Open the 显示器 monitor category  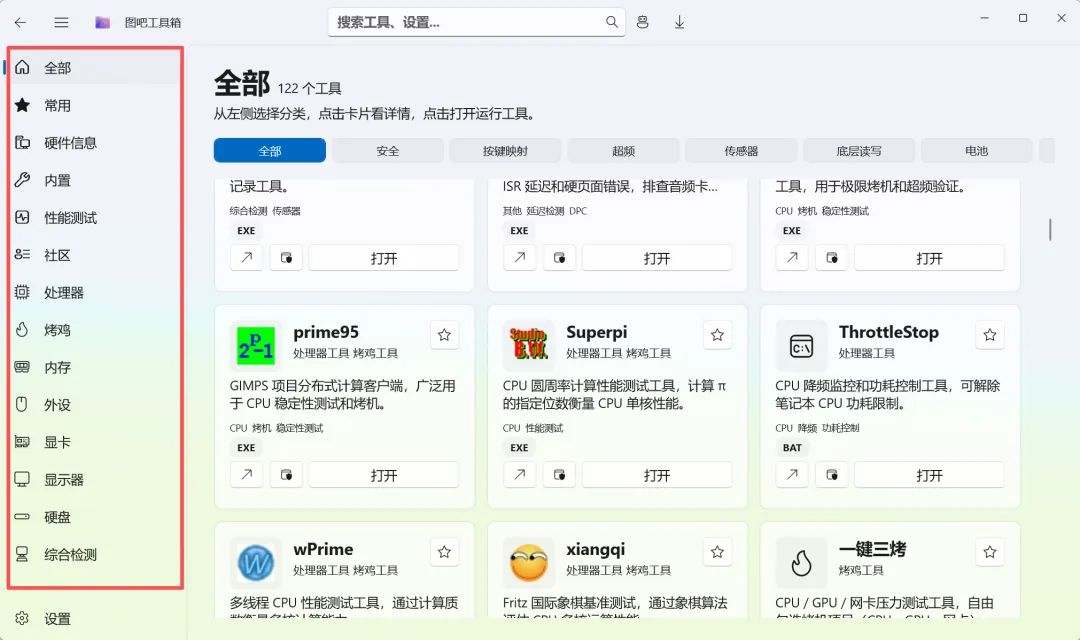pyautogui.click(x=94, y=479)
